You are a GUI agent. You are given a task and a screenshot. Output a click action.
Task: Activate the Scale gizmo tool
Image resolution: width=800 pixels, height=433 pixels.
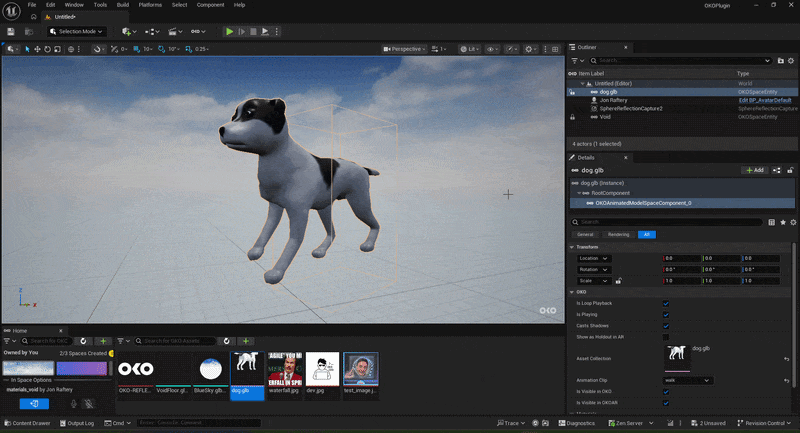[57, 49]
